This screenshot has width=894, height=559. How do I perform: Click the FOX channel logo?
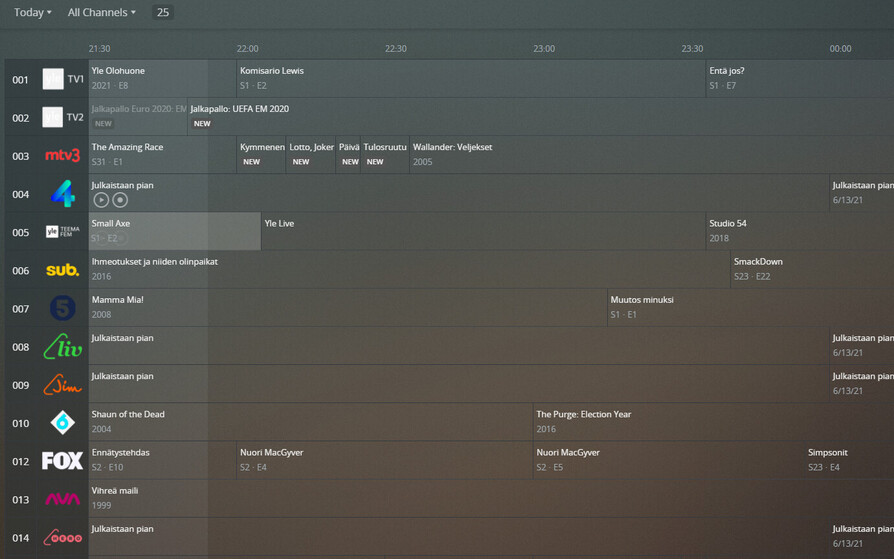coord(63,461)
